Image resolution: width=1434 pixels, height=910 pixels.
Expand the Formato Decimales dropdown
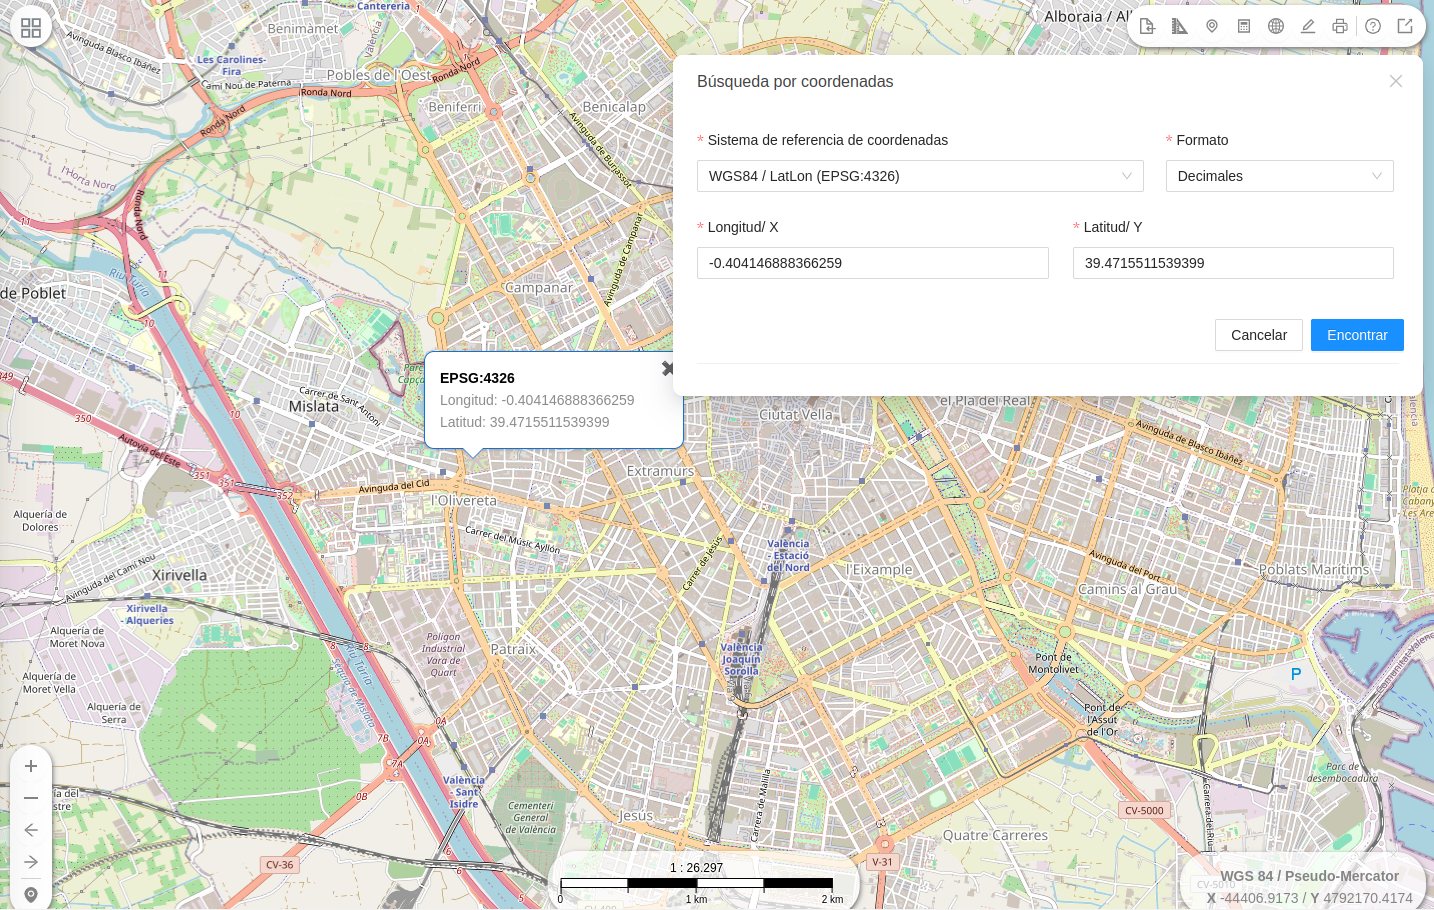click(1280, 176)
